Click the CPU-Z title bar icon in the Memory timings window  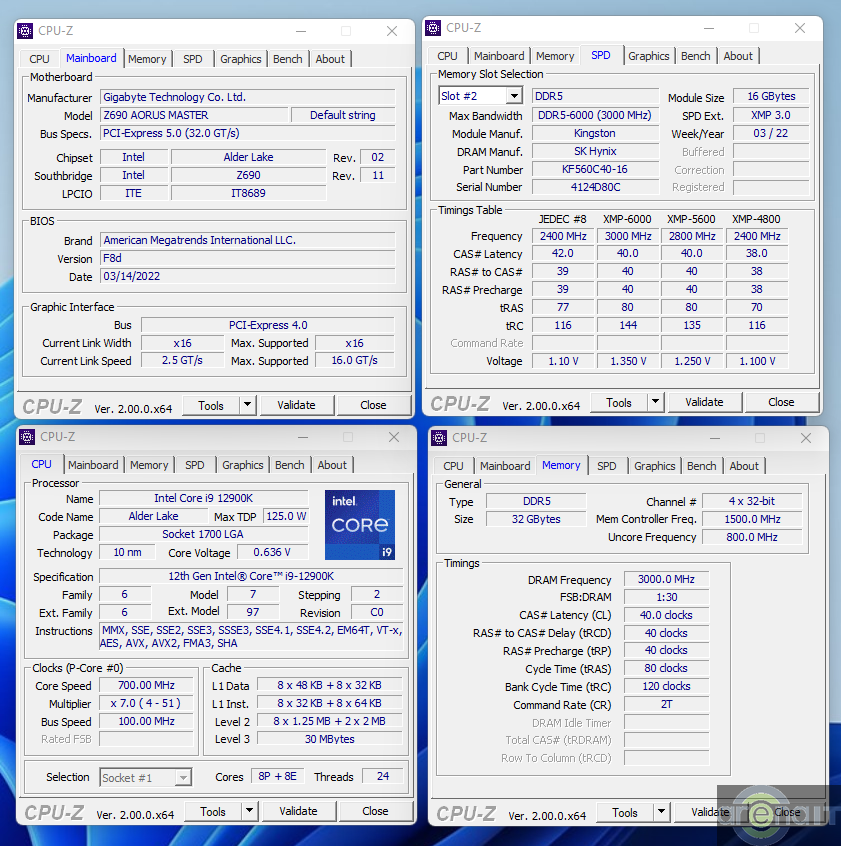(440, 437)
